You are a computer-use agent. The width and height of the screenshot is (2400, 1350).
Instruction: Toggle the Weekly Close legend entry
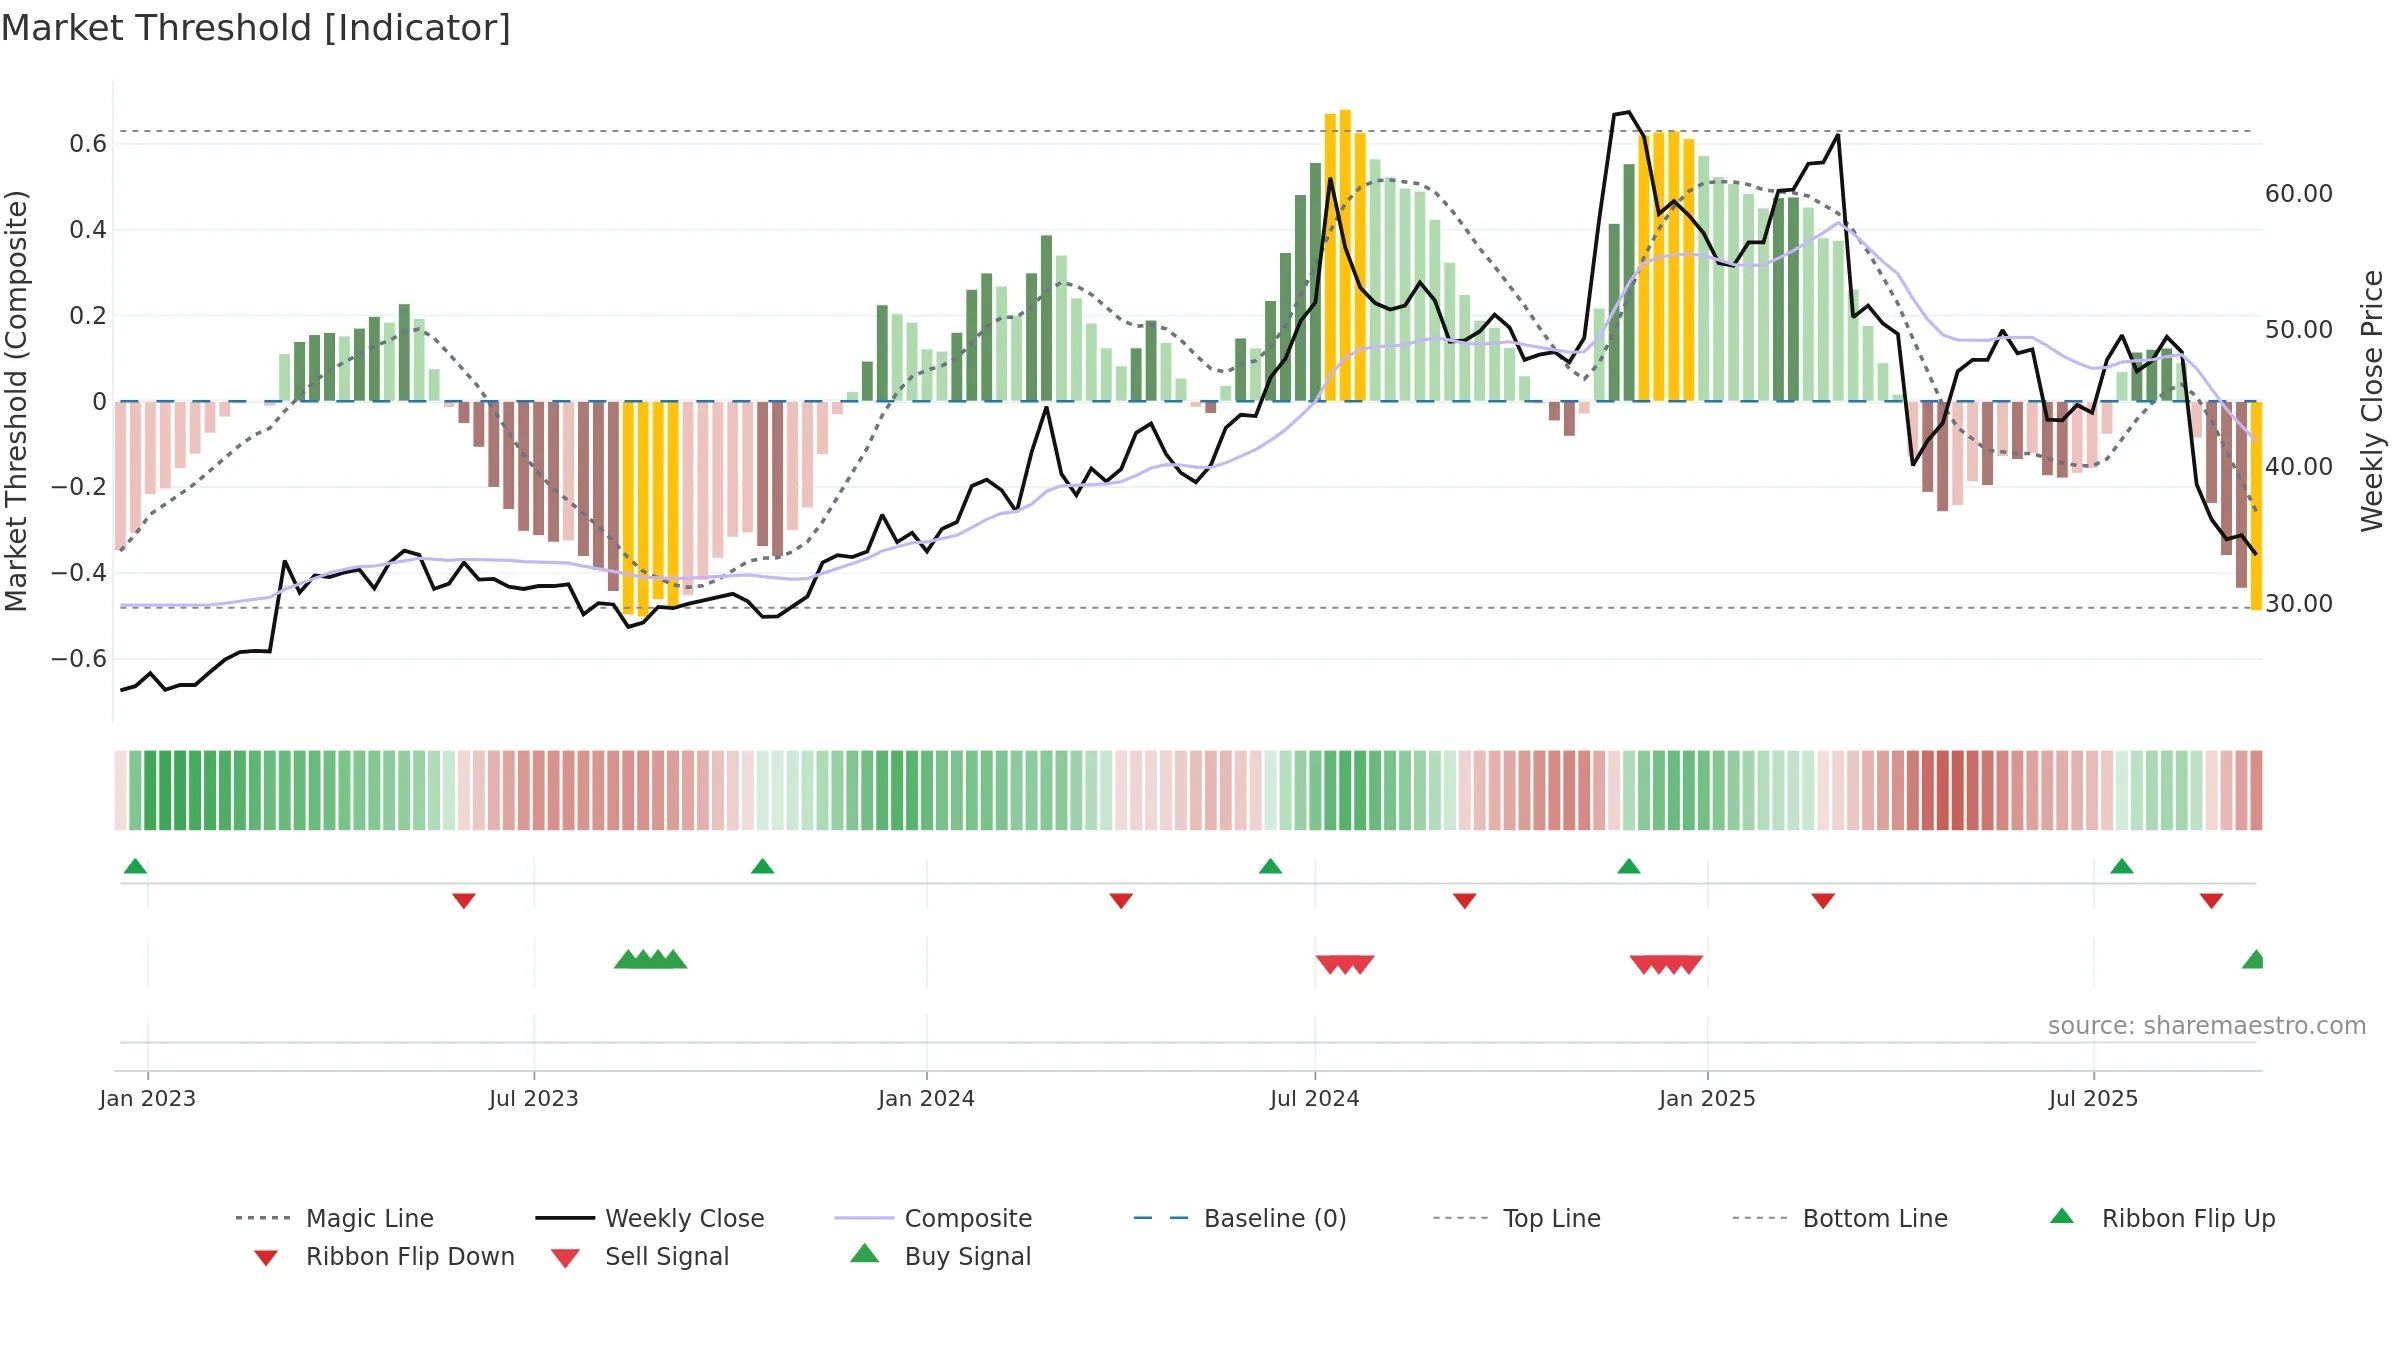[650, 1218]
